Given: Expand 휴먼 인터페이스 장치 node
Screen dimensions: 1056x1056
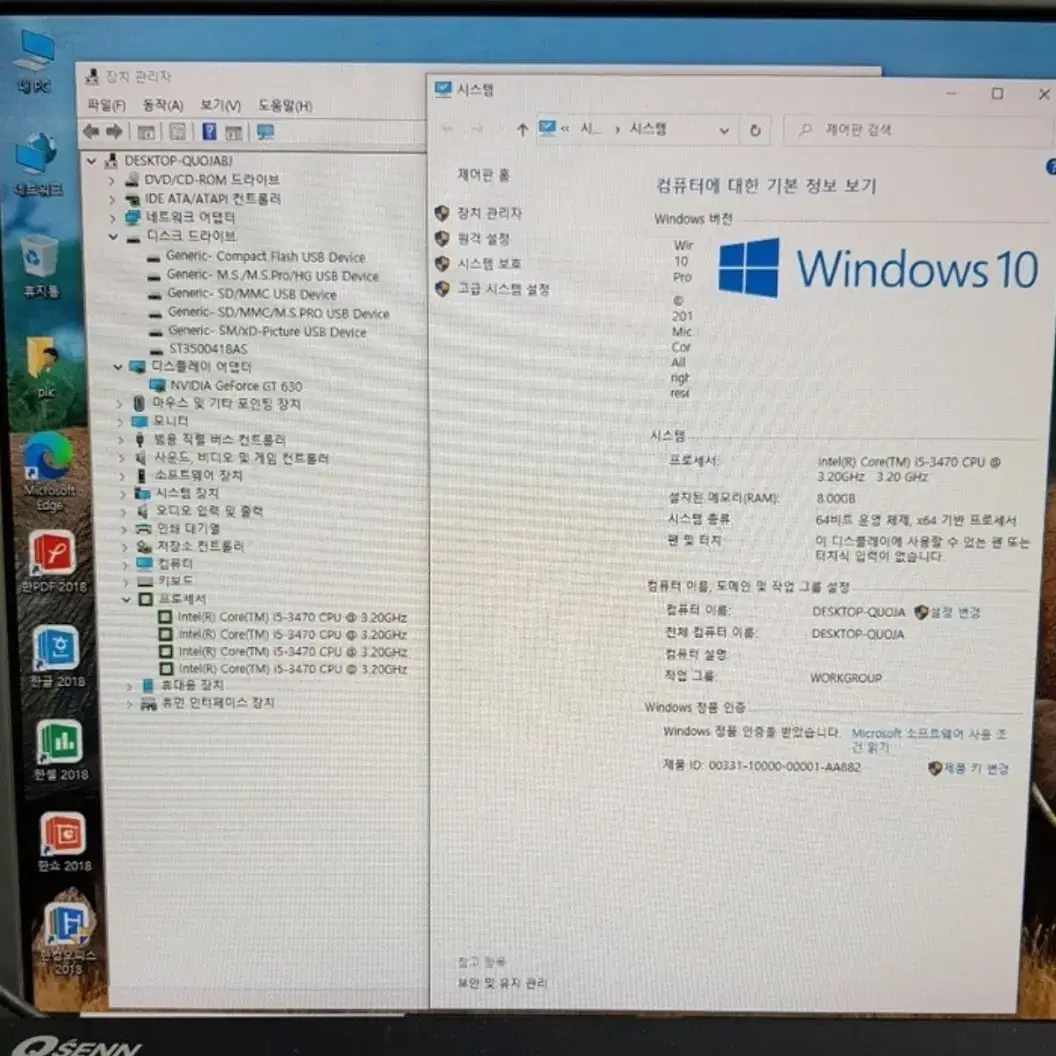Looking at the screenshot, I should [x=129, y=704].
